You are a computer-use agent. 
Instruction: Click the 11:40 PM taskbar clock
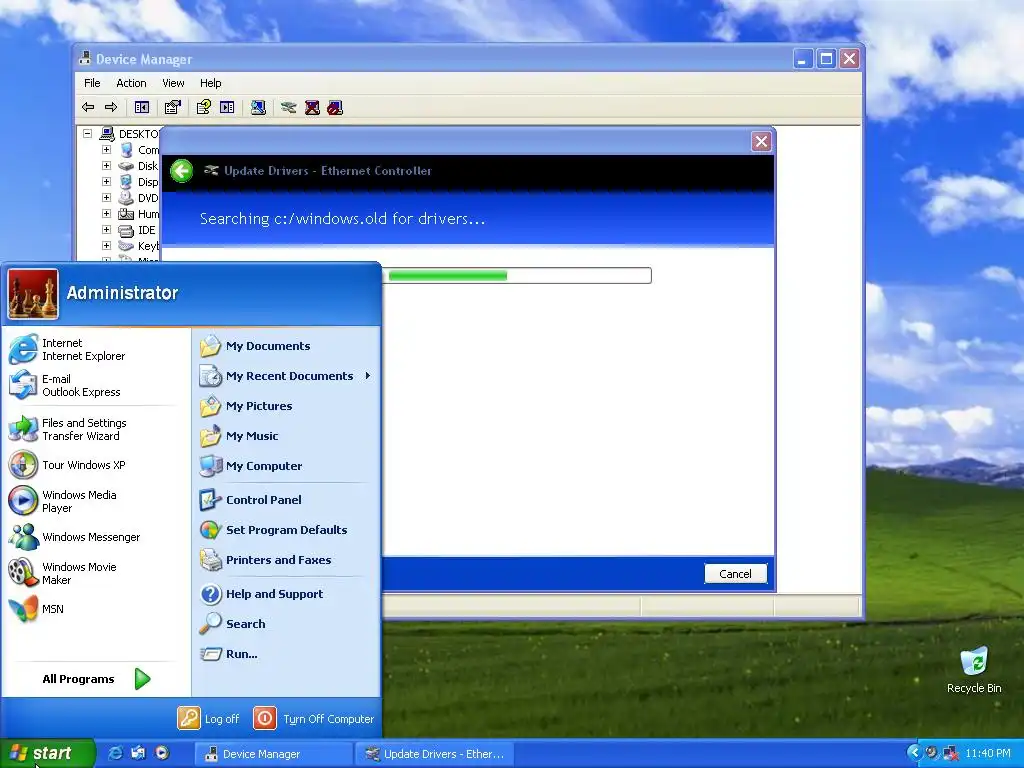[x=987, y=754]
